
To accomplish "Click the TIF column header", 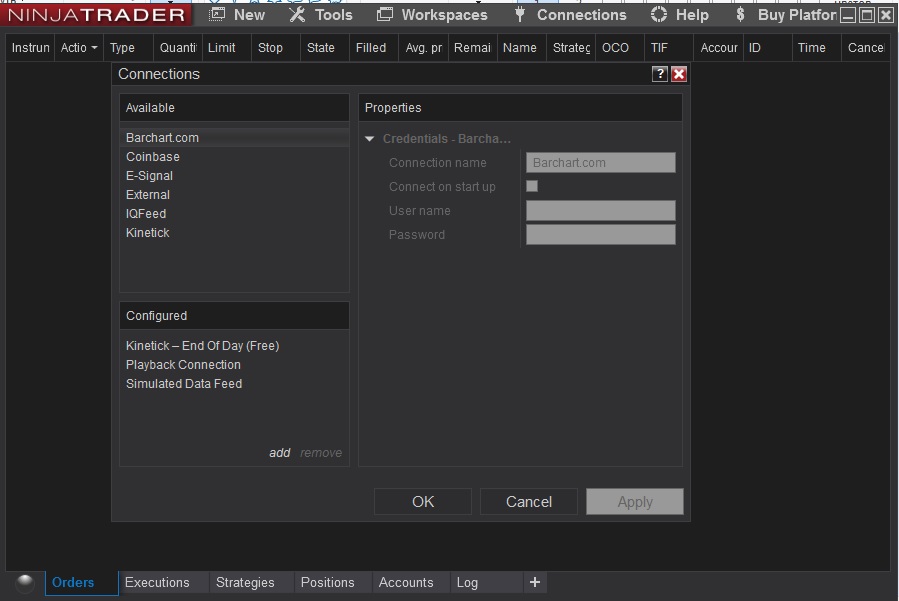I will 669,48.
